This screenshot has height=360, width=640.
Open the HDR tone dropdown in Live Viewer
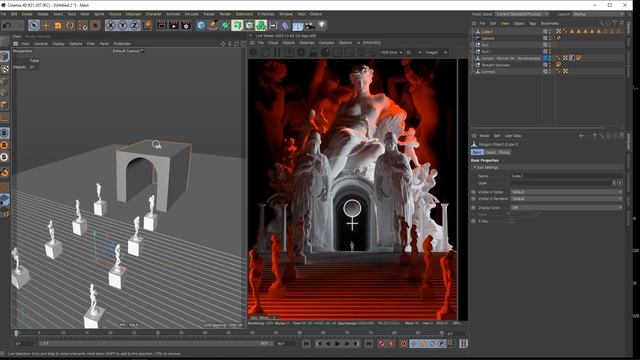click(x=391, y=52)
